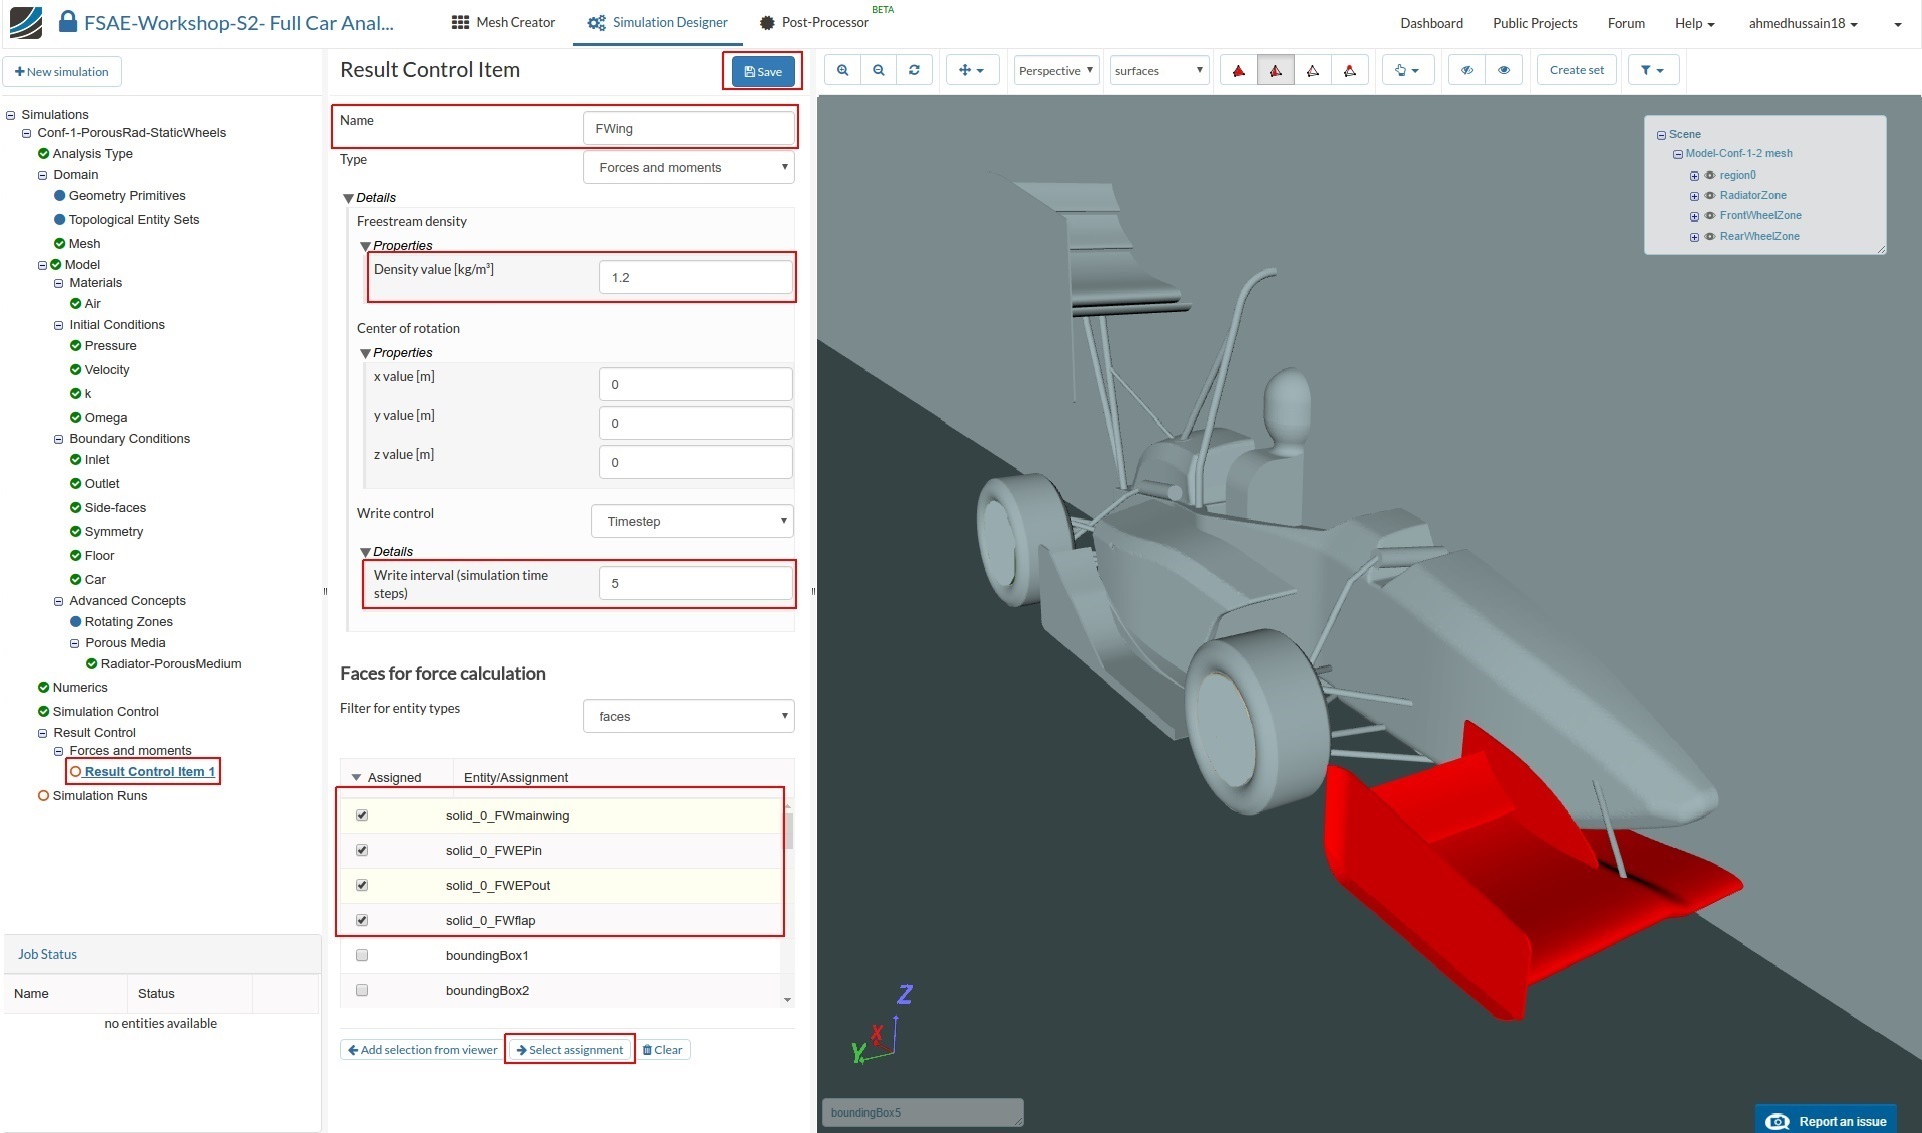Open the selection pointer mode menu
1922x1133 pixels.
tap(1407, 70)
